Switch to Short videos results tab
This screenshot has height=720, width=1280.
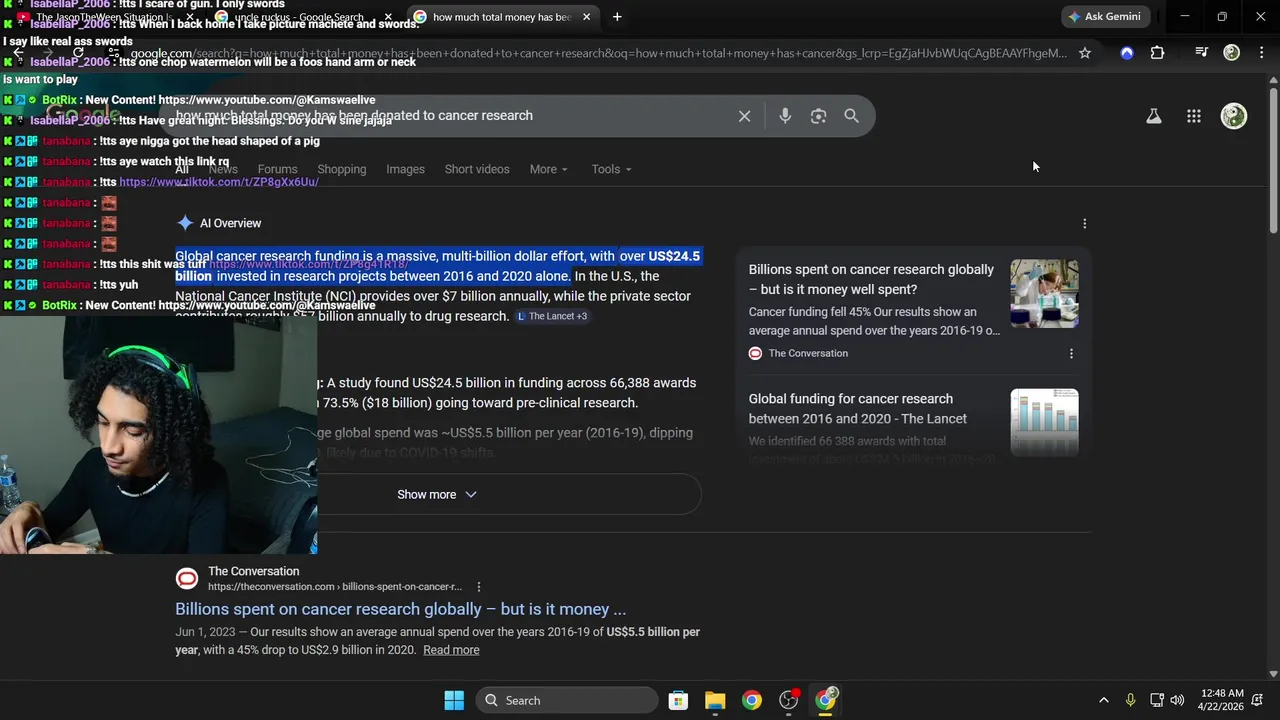click(x=477, y=169)
